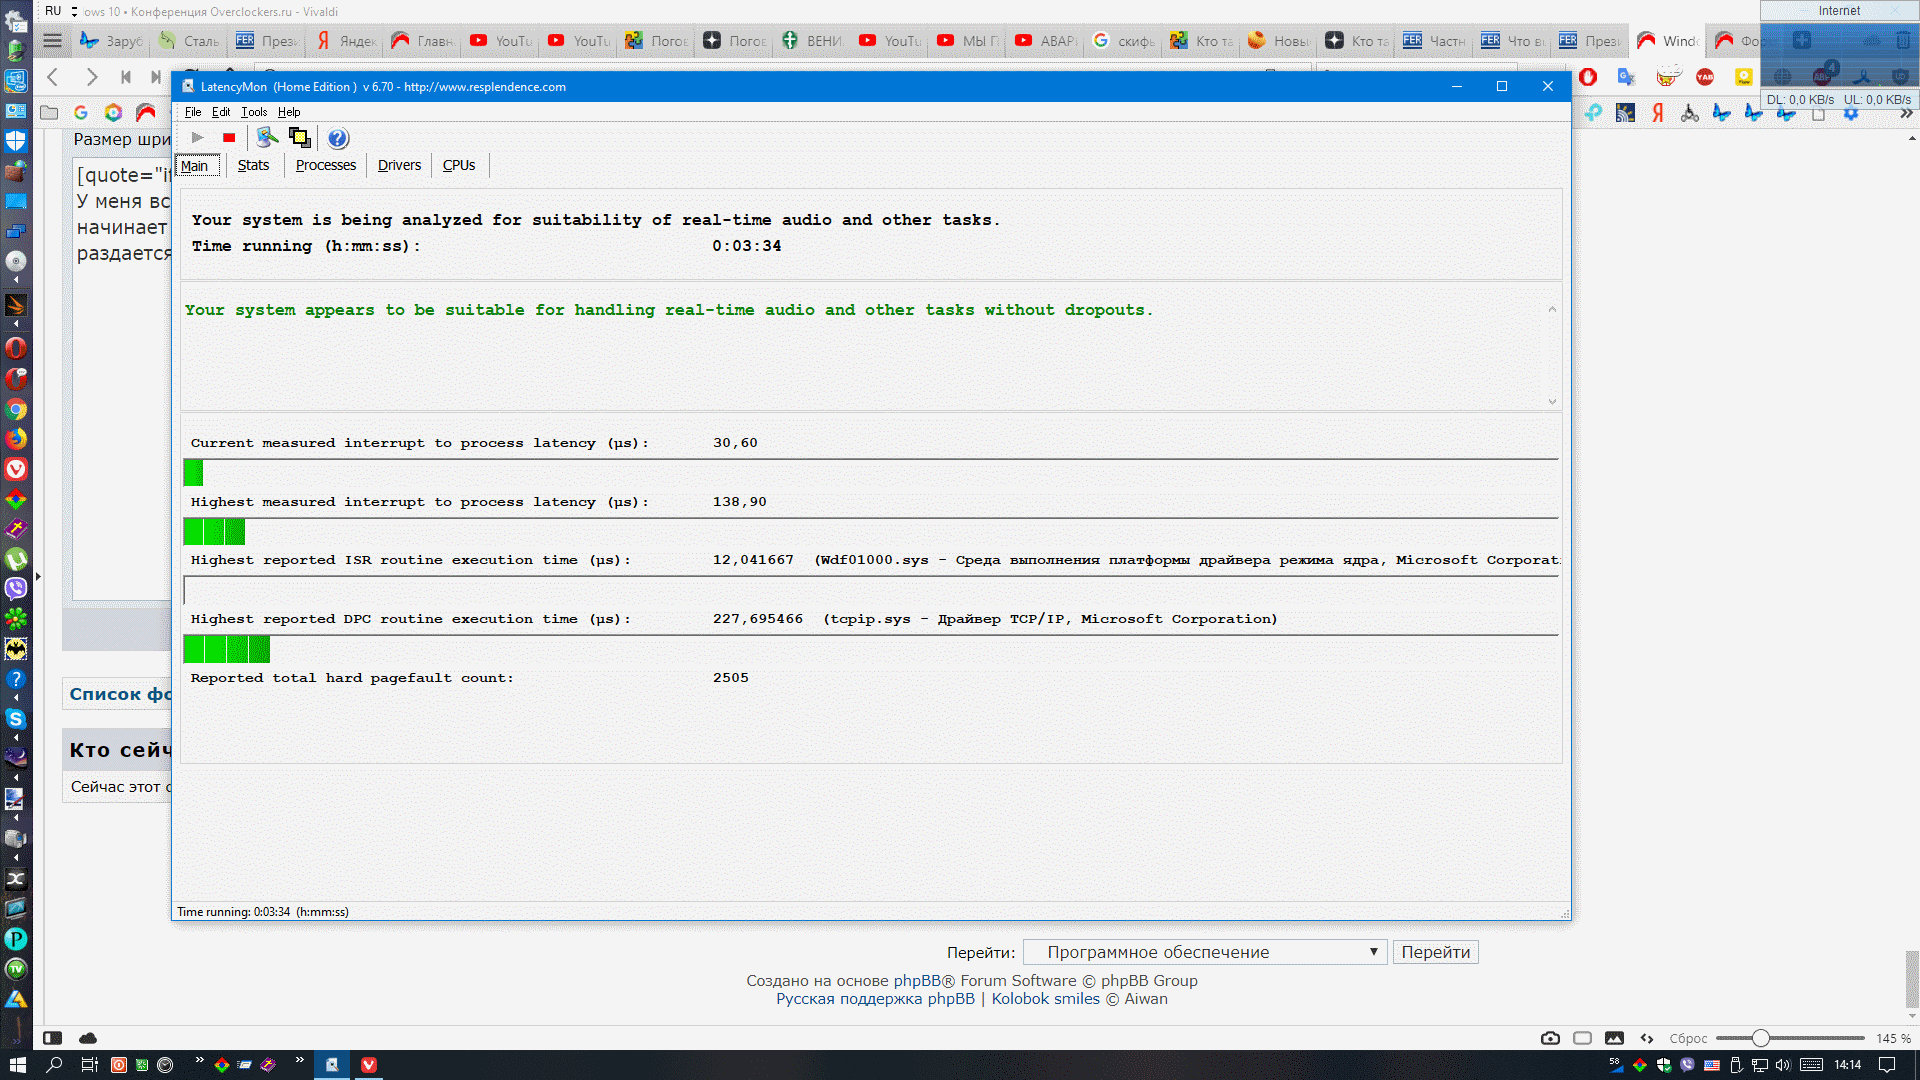Click the Viber tray icon
Viewport: 1920px width, 1080px height.
1688,1065
